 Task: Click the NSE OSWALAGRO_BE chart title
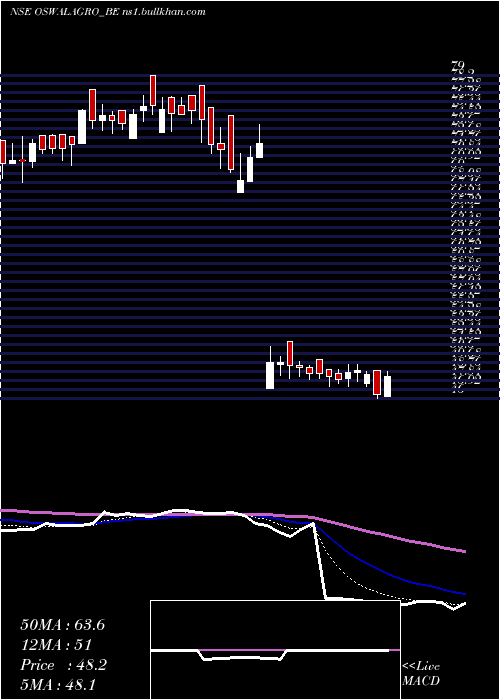point(107,12)
